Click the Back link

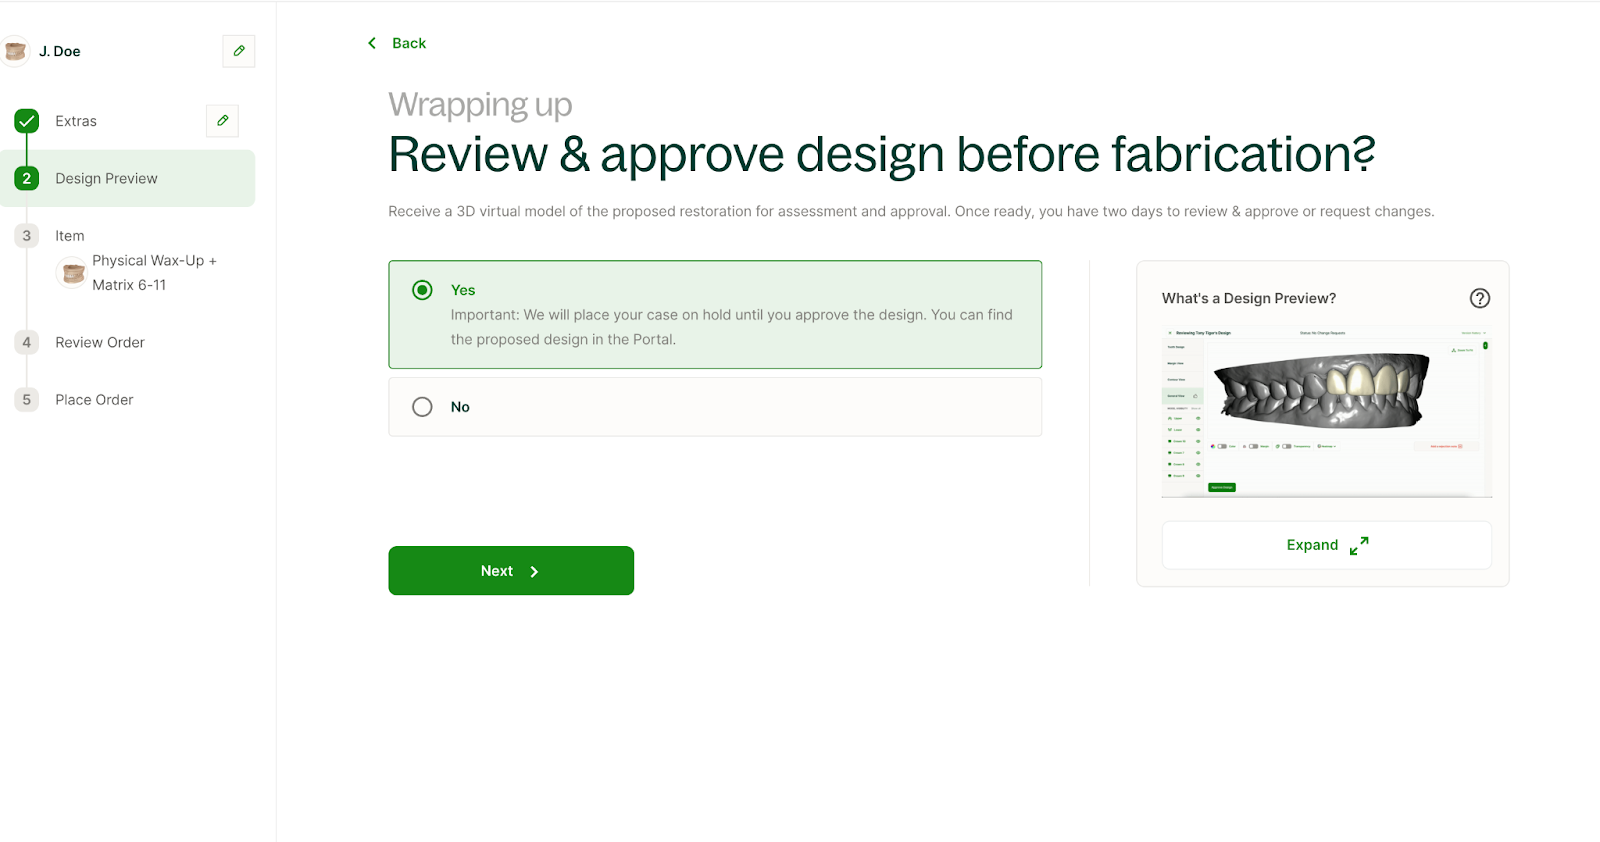(408, 43)
